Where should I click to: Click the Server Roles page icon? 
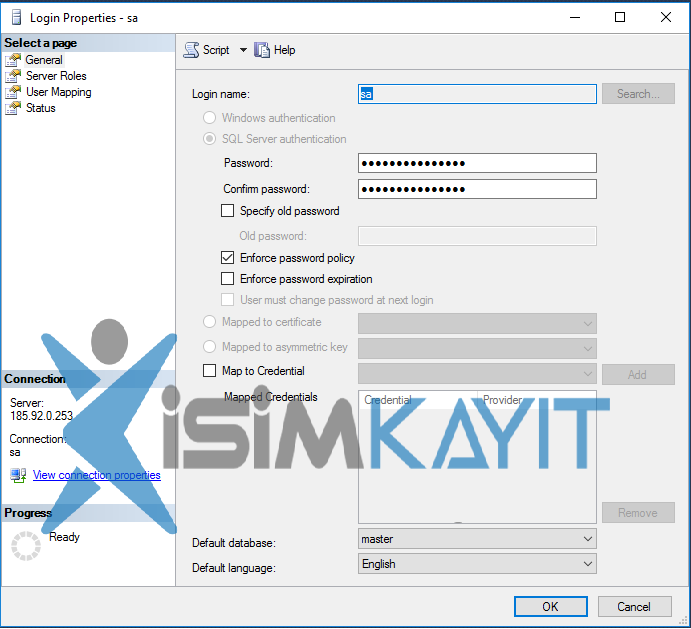[13, 76]
